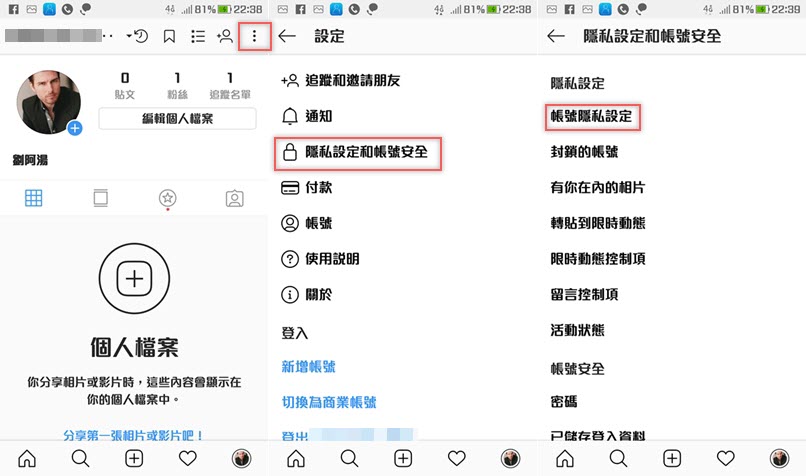The width and height of the screenshot is (806, 476).
Task: Open 帳號隱私設定 option
Action: [592, 116]
